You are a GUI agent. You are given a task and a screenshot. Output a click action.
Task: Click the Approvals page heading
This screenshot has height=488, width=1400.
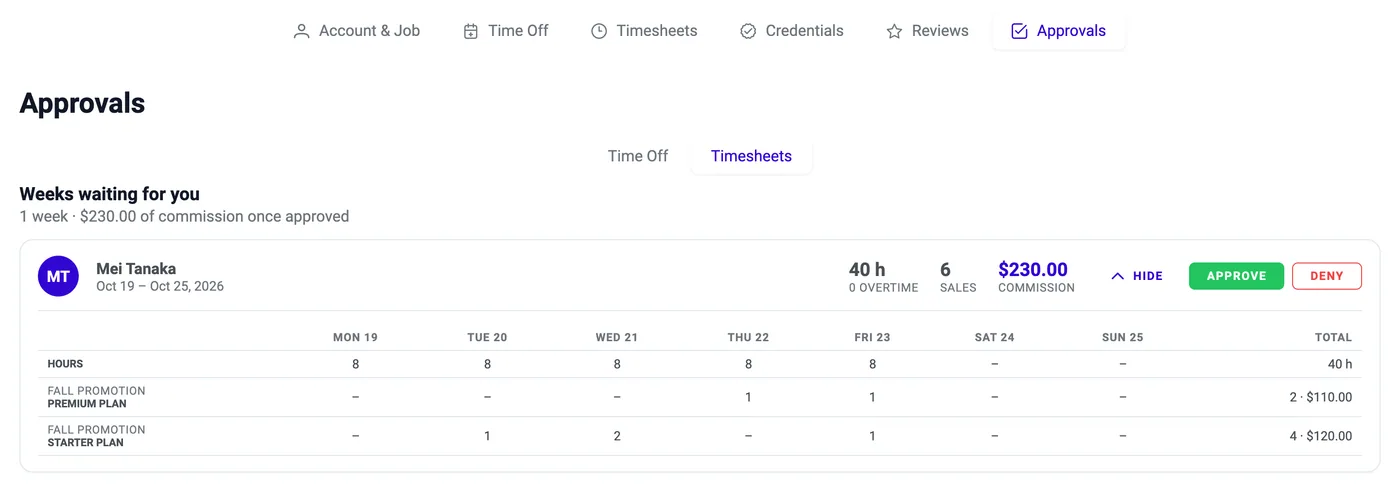[82, 103]
